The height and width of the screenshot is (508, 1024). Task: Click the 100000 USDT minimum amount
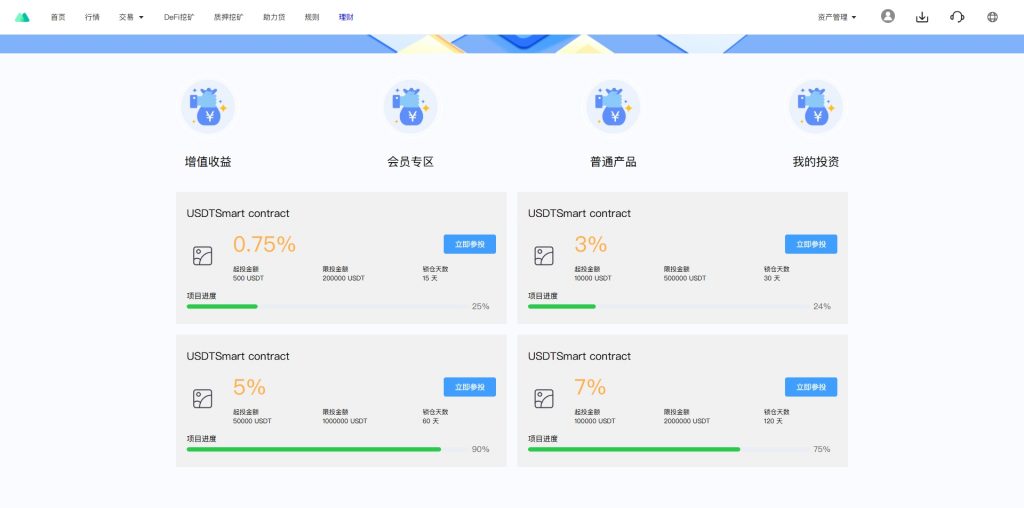coord(595,421)
